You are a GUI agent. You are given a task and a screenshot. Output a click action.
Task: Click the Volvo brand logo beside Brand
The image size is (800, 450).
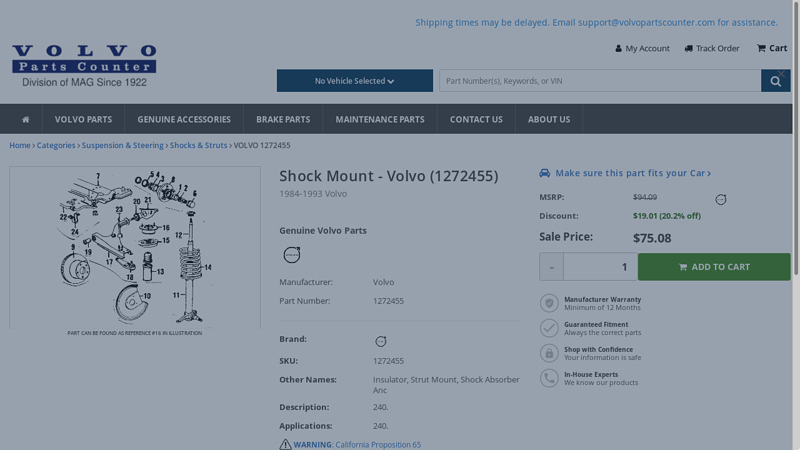click(x=381, y=341)
